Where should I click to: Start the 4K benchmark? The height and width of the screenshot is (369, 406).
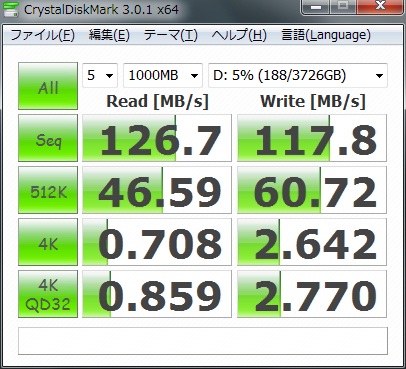coord(48,242)
